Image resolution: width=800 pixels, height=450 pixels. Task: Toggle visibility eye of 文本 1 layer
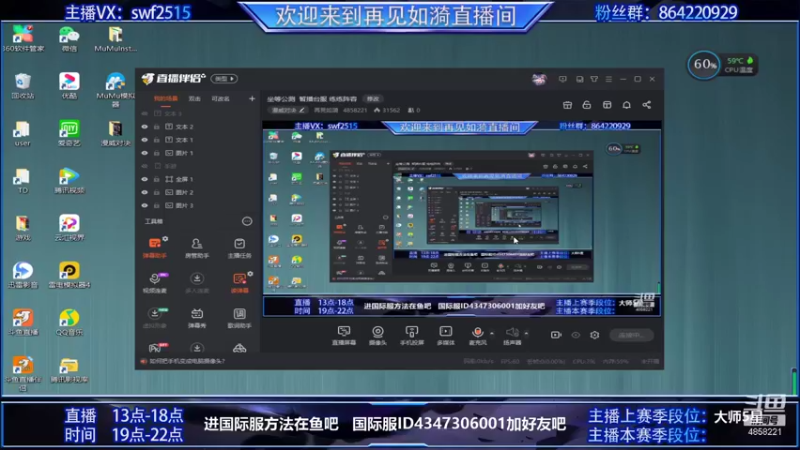click(x=144, y=140)
